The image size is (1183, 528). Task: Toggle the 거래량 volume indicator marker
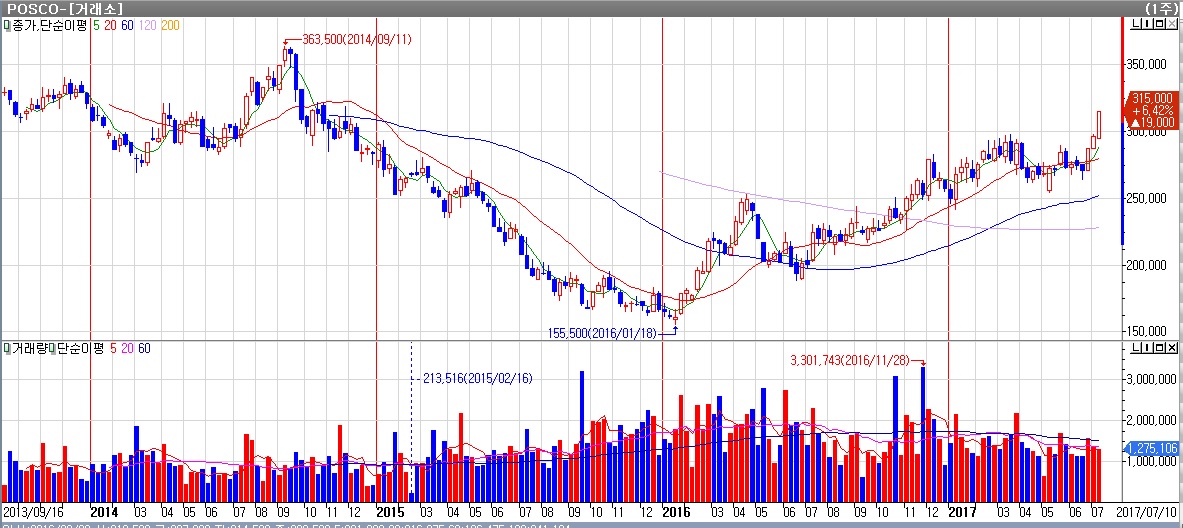pyautogui.click(x=6, y=348)
